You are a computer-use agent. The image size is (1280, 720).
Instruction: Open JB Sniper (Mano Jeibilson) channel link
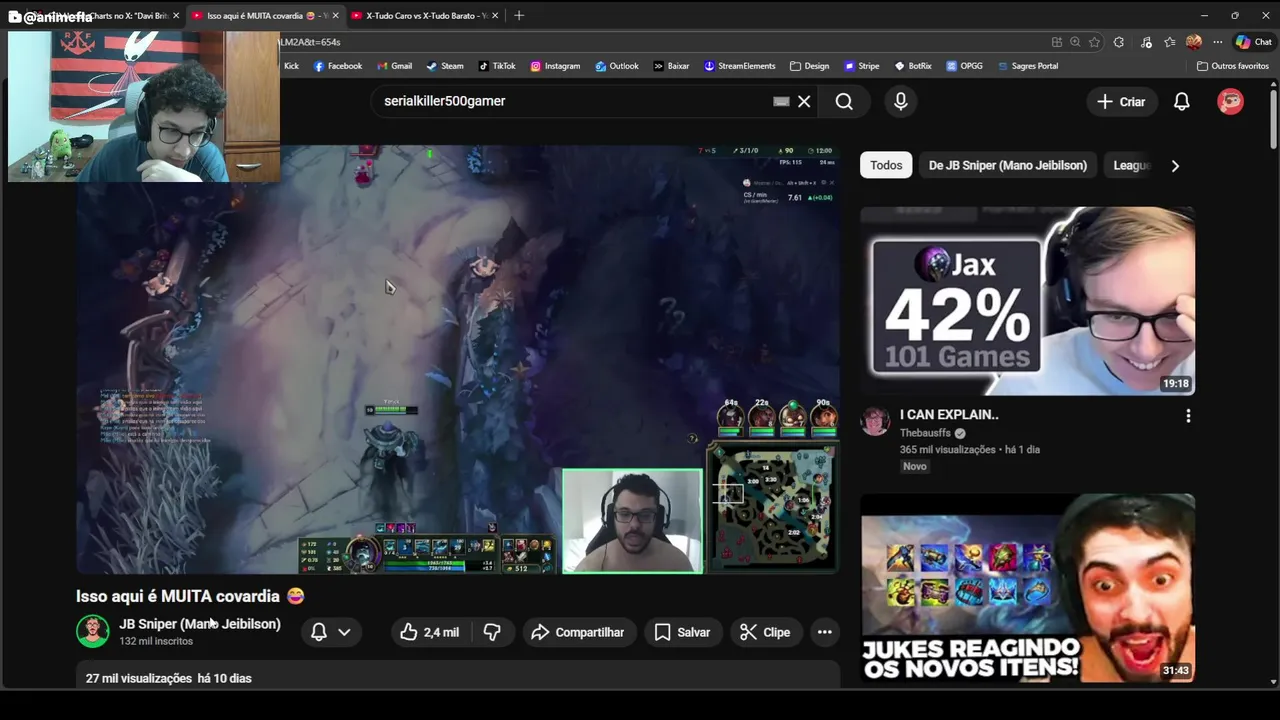200,624
